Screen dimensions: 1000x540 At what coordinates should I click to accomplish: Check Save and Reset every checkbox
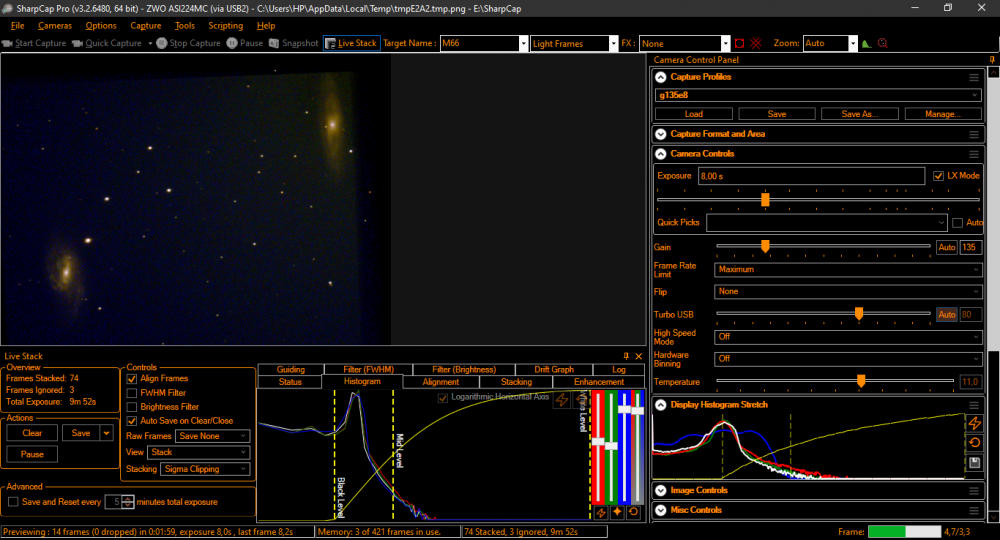pyautogui.click(x=13, y=502)
